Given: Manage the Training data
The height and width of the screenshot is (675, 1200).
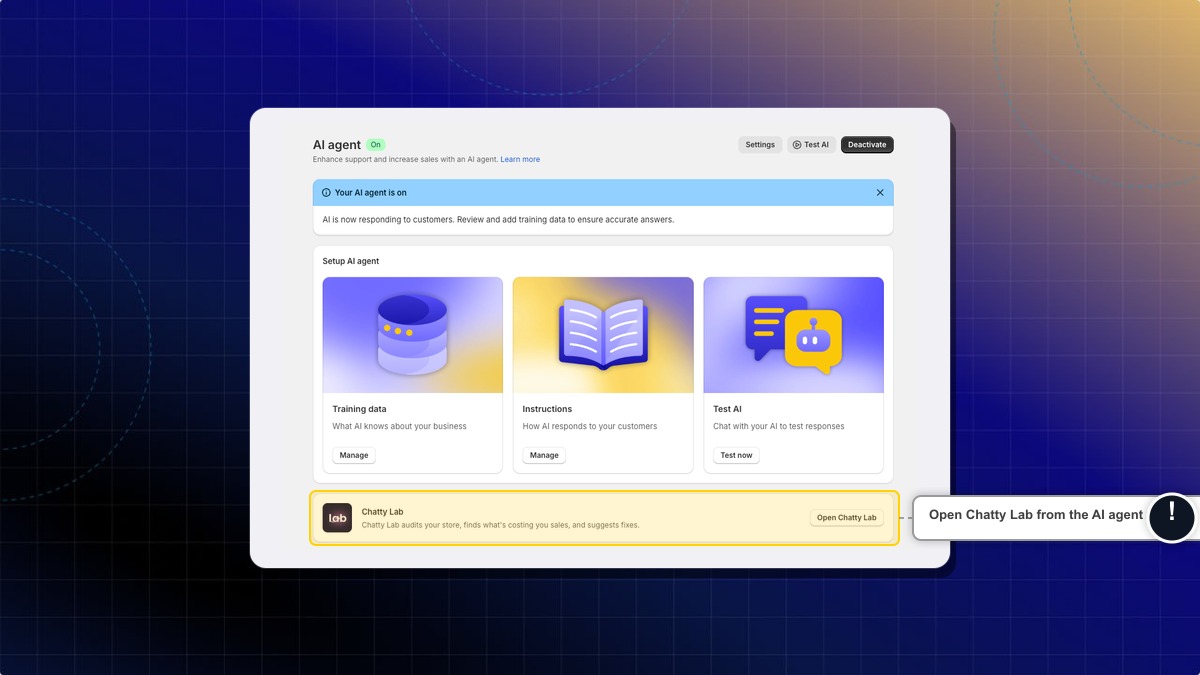Looking at the screenshot, I should [x=354, y=455].
